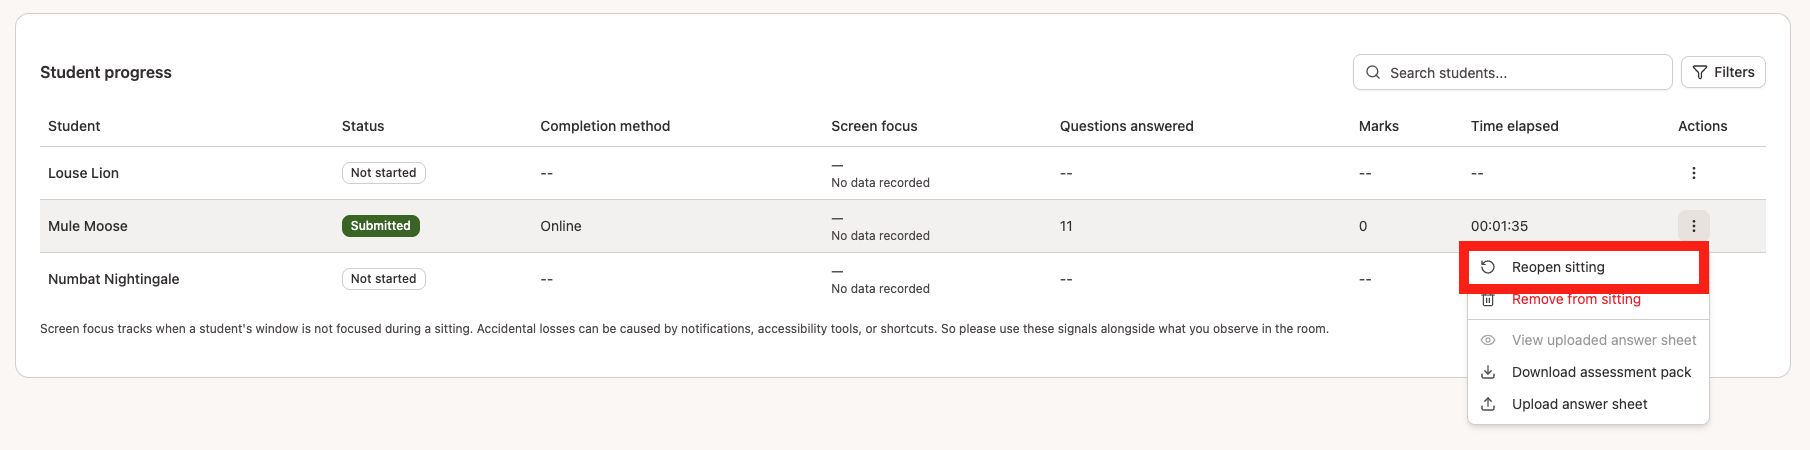This screenshot has height=450, width=1810.
Task: Click the Completion method column header
Action: (605, 126)
